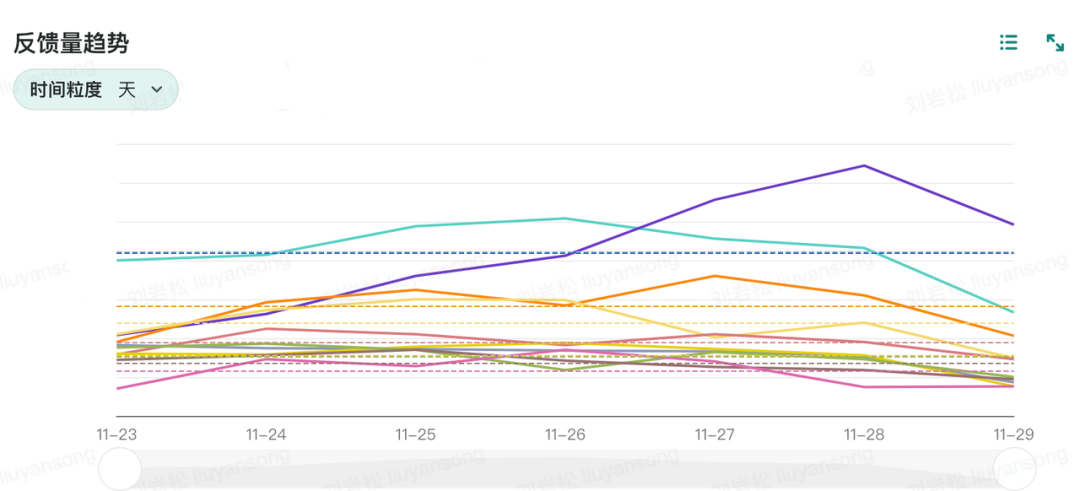
Task: Click the teal line's endpoint at 11-29
Action: (1013, 312)
